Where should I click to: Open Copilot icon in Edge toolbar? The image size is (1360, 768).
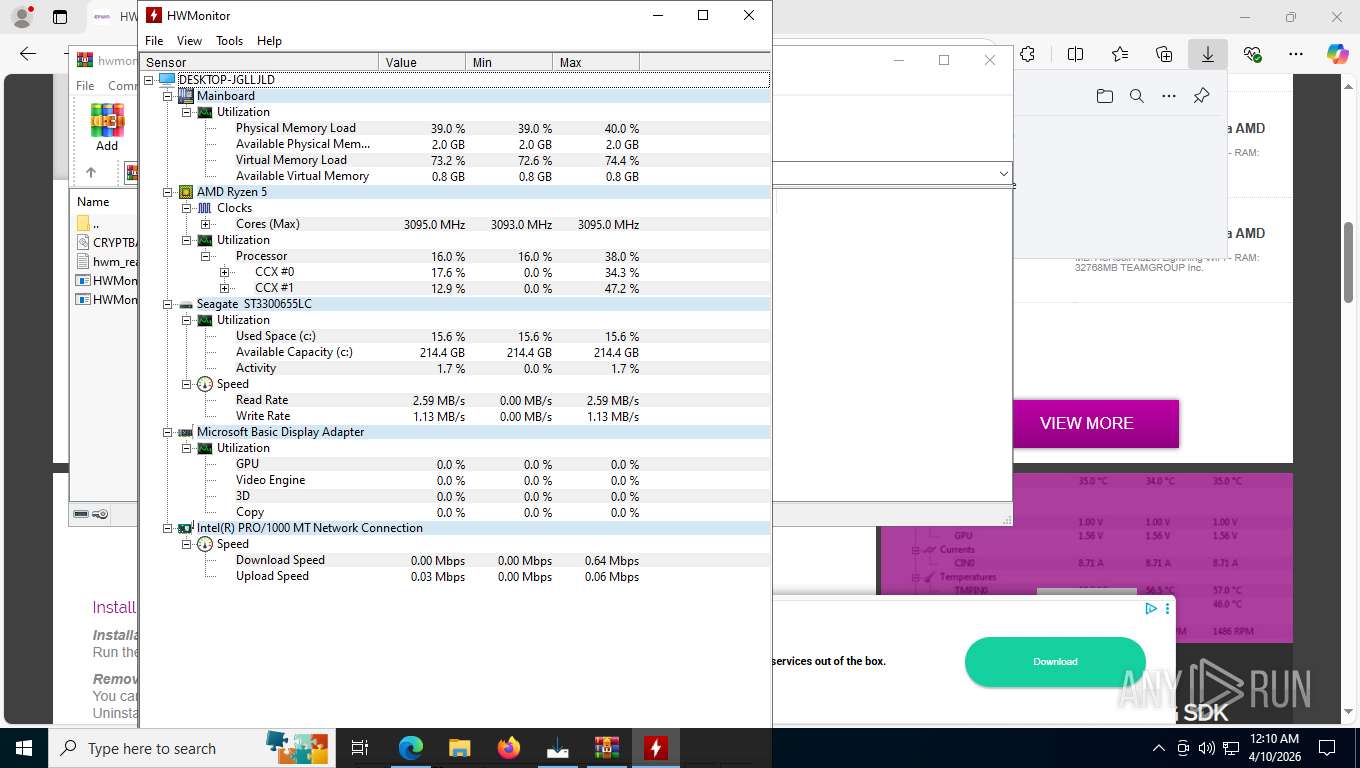point(1337,55)
